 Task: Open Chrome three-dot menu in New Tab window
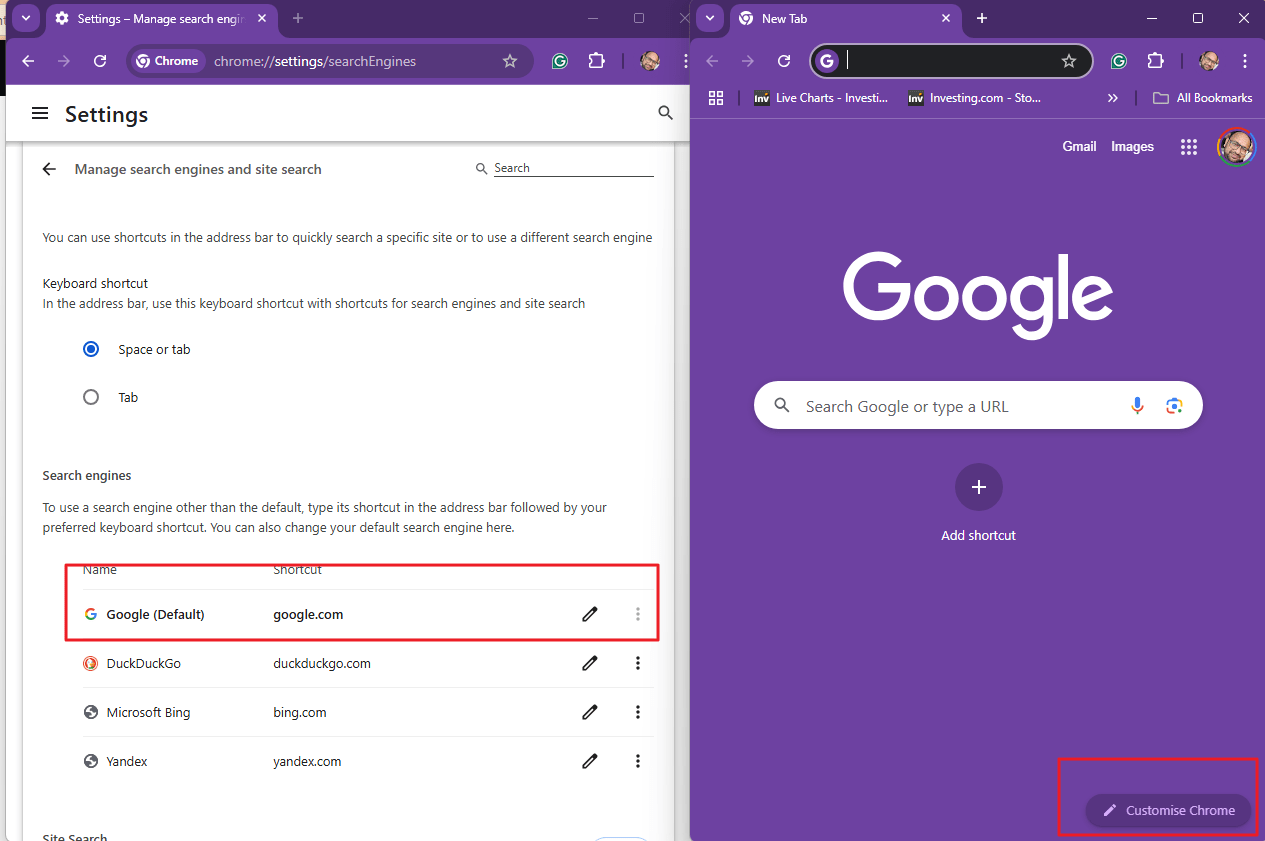pos(1245,61)
